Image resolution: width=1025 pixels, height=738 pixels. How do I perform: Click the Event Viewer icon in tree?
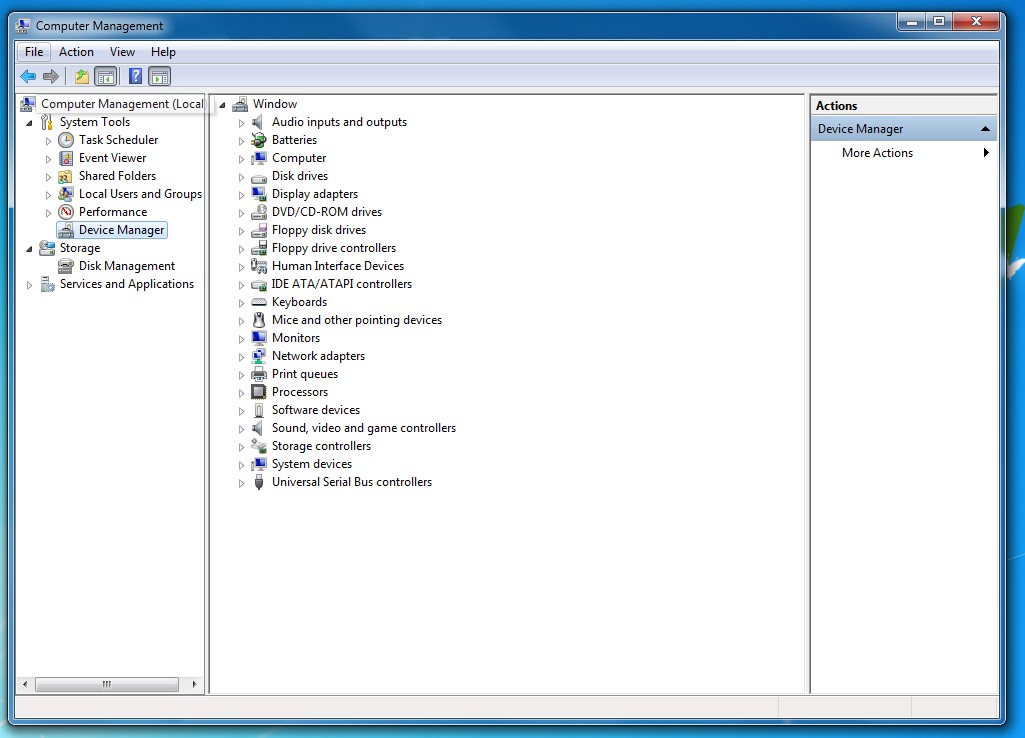(x=66, y=158)
